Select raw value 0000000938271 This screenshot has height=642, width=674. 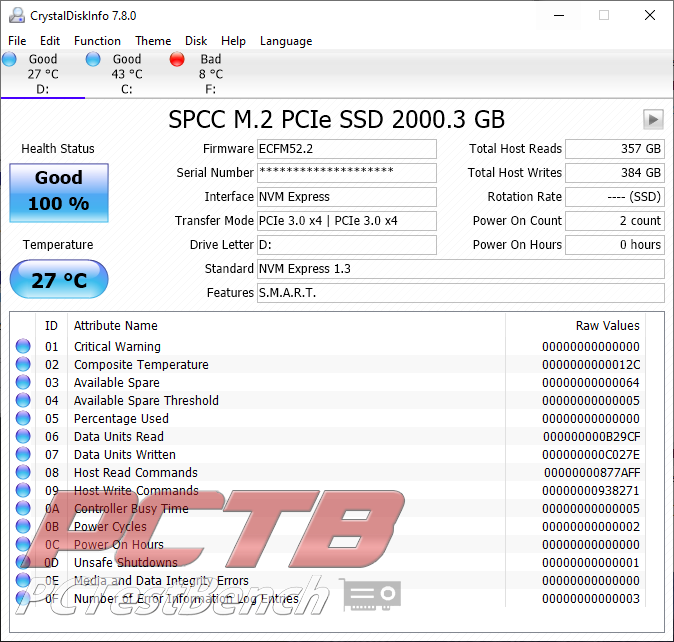(591, 491)
